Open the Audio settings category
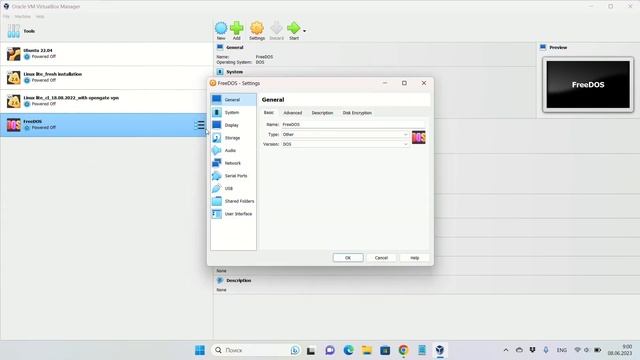The width and height of the screenshot is (640, 360). pyautogui.click(x=233, y=150)
